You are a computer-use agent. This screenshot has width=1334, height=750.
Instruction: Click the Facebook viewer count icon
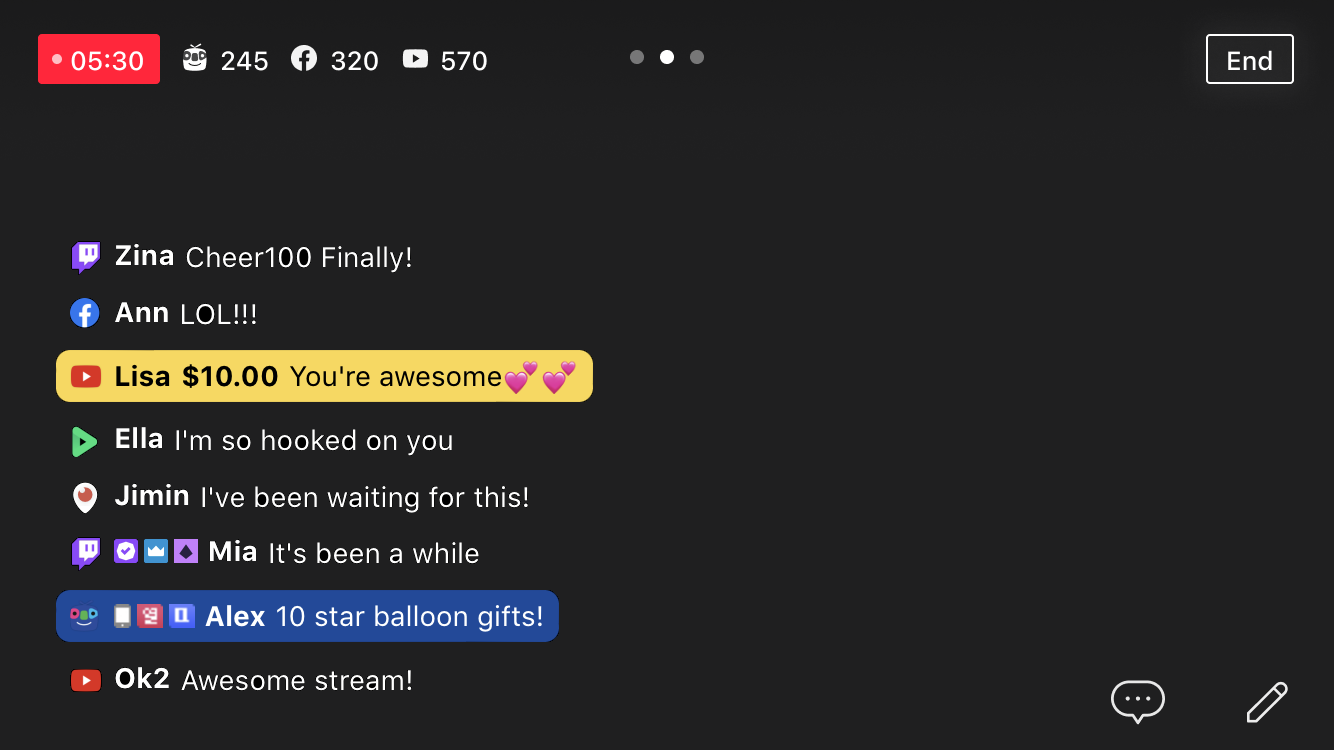pos(304,59)
